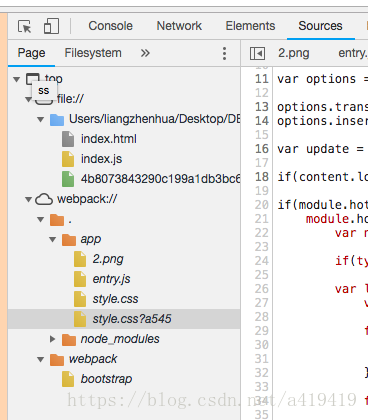Open entry.js under app folder

(x=111, y=279)
